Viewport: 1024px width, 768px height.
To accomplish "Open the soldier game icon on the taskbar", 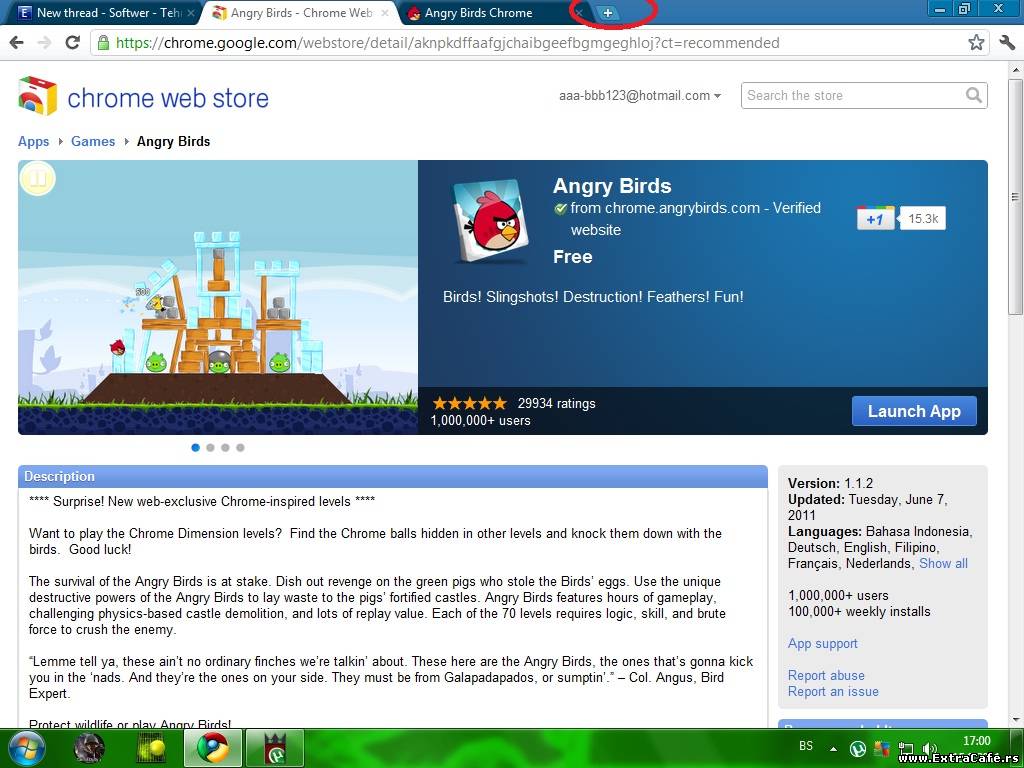I will coord(89,749).
